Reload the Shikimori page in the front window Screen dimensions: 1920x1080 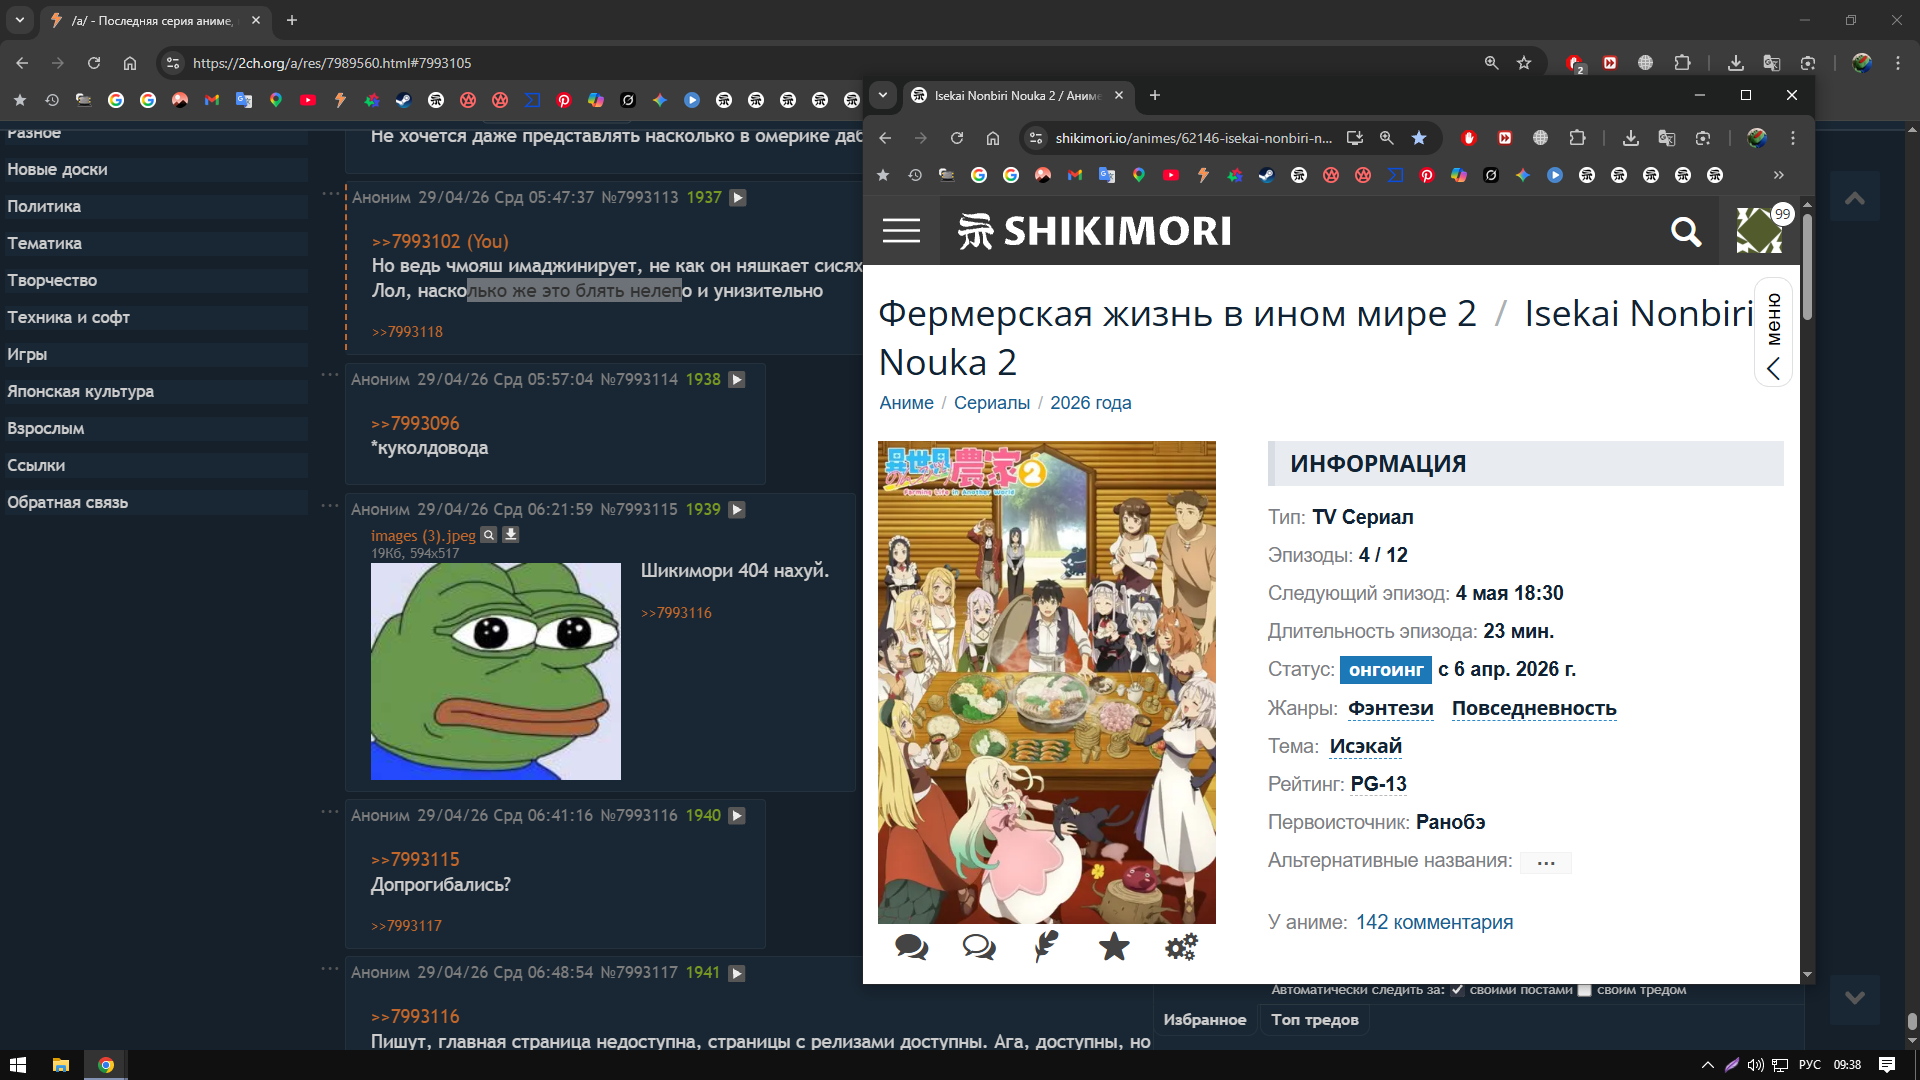[957, 138]
